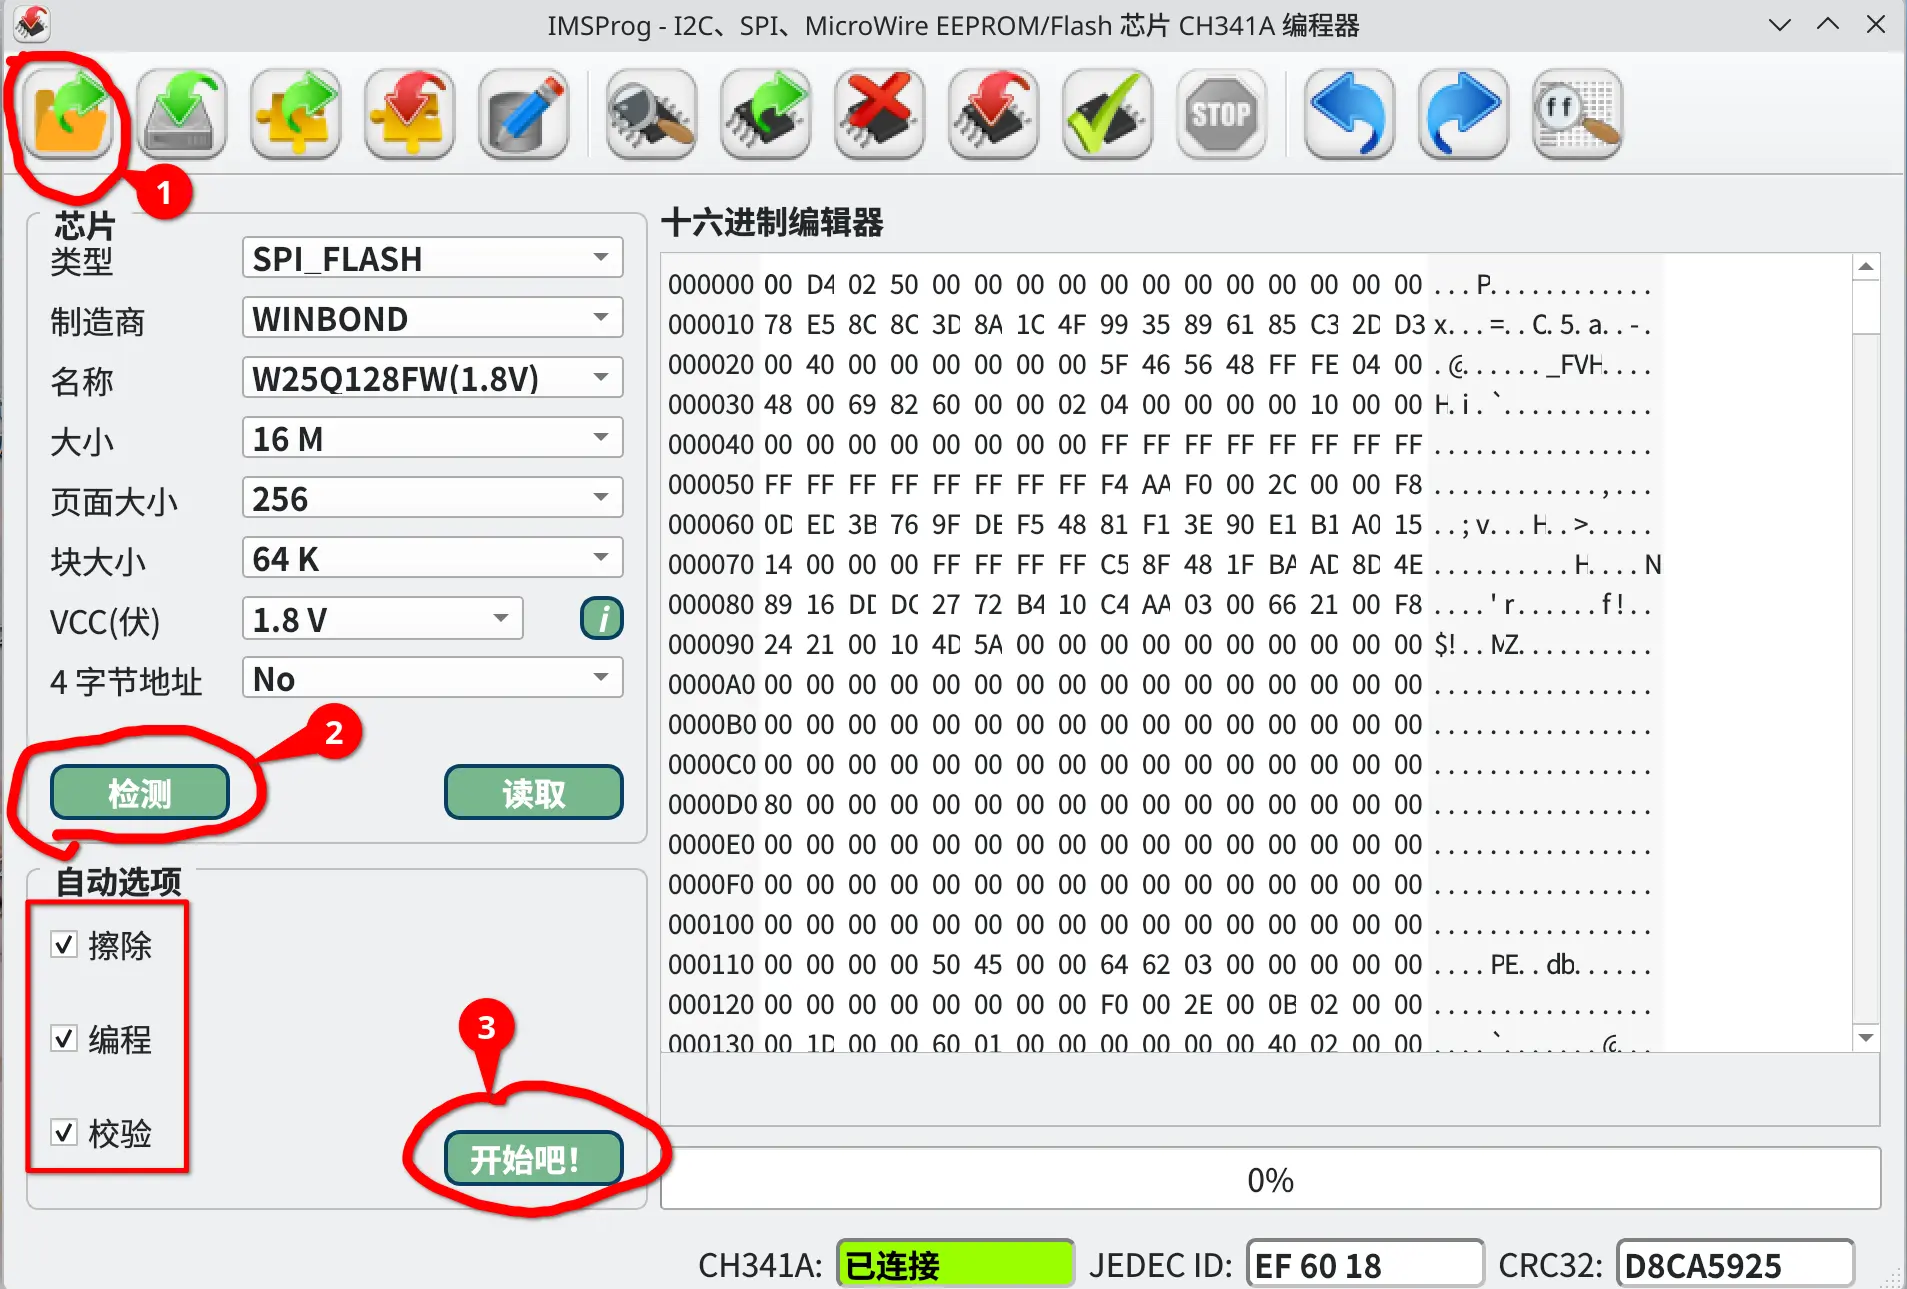The image size is (1907, 1289).
Task: Click the hex editor scrollbar thumb
Action: [x=1865, y=307]
